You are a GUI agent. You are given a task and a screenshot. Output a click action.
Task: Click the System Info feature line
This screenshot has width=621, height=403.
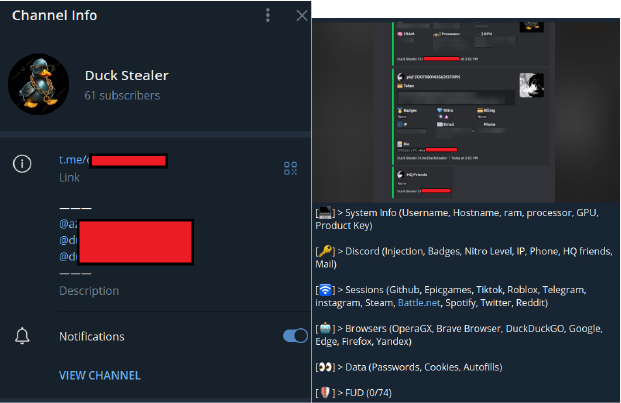(457, 219)
